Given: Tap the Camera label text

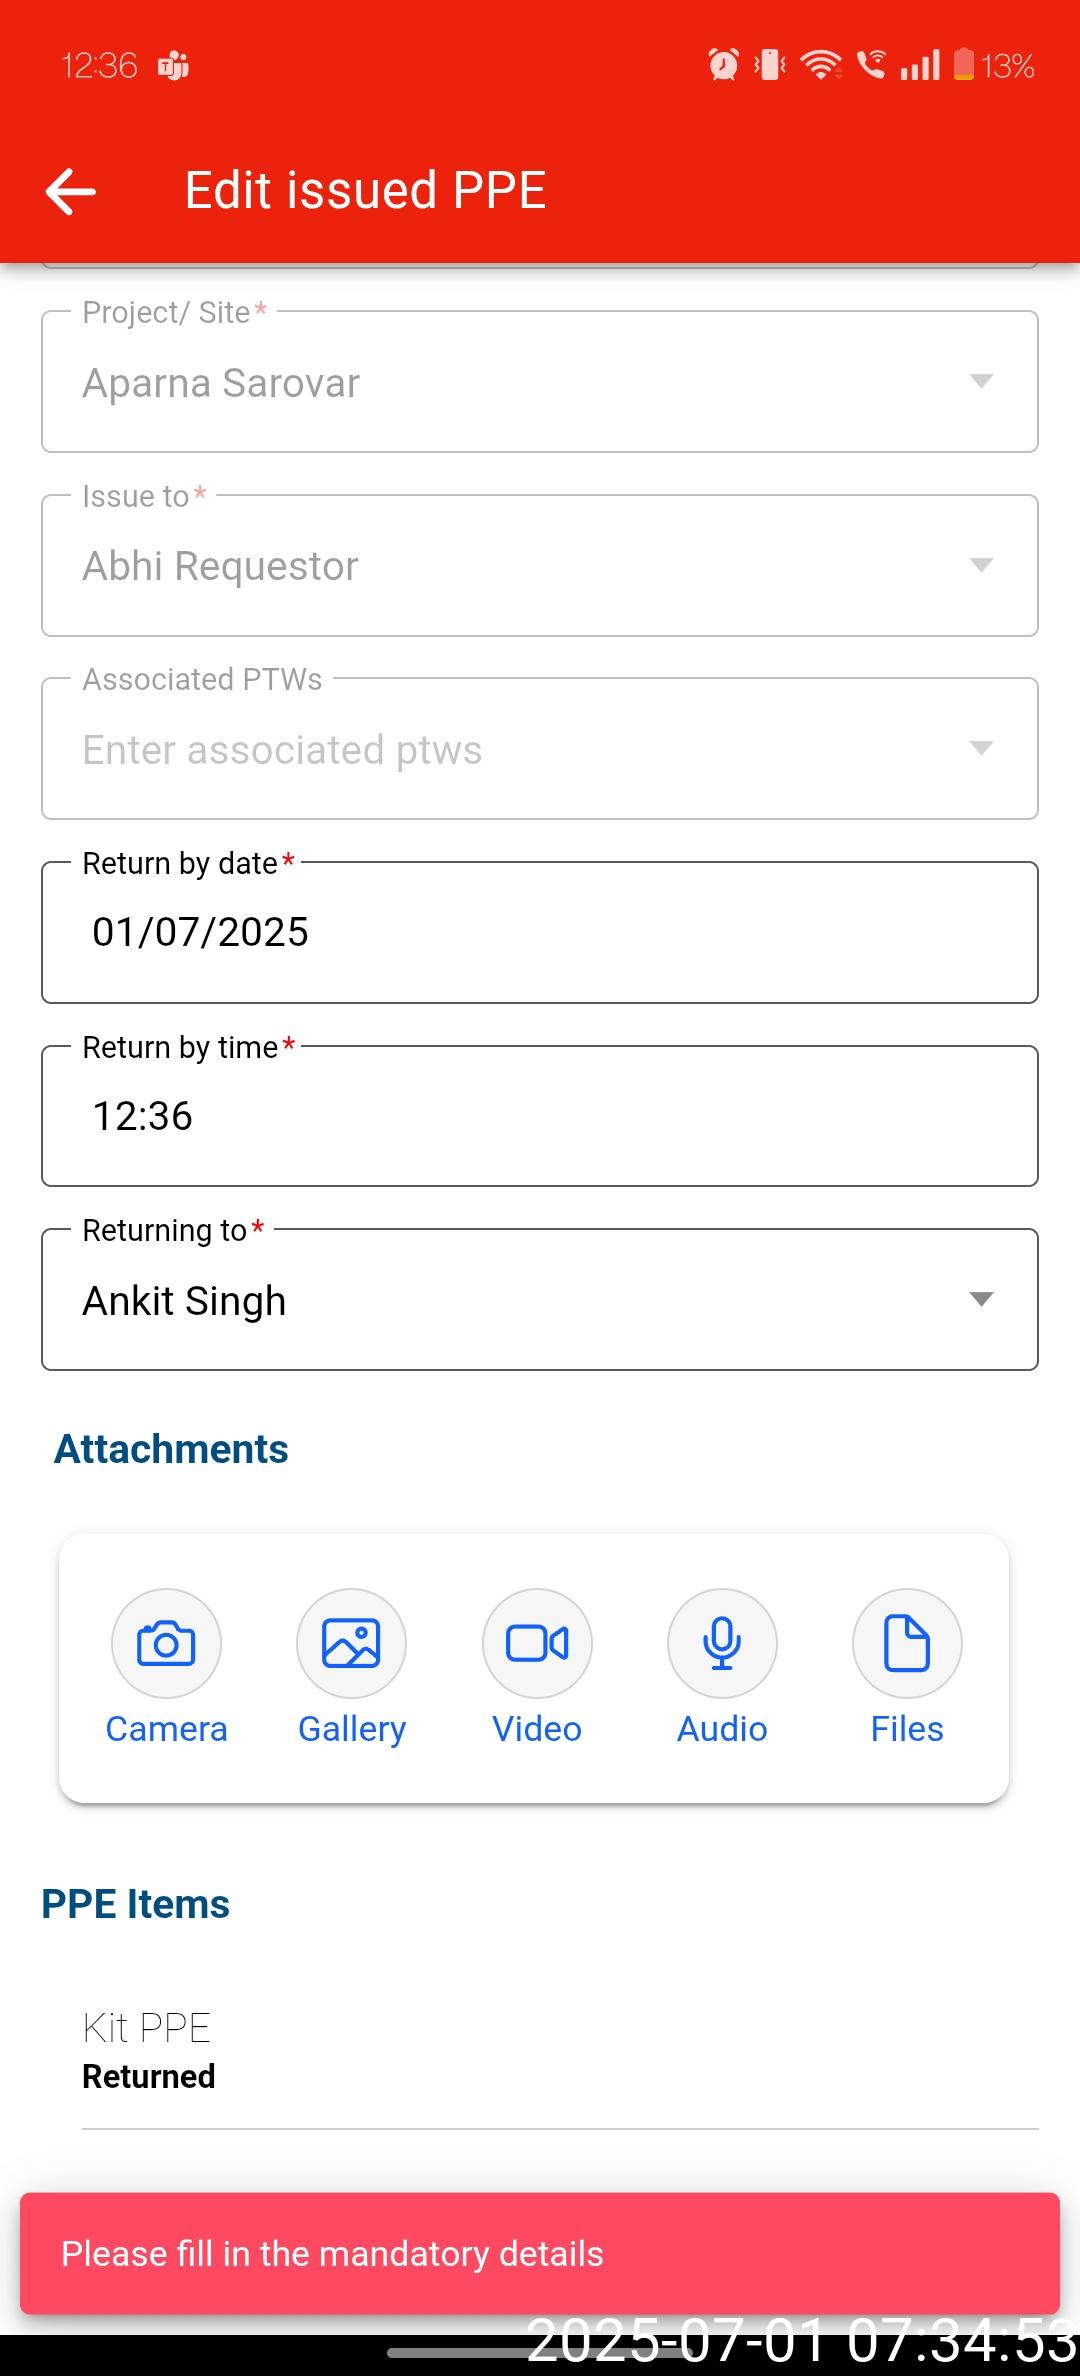Looking at the screenshot, I should (166, 1729).
